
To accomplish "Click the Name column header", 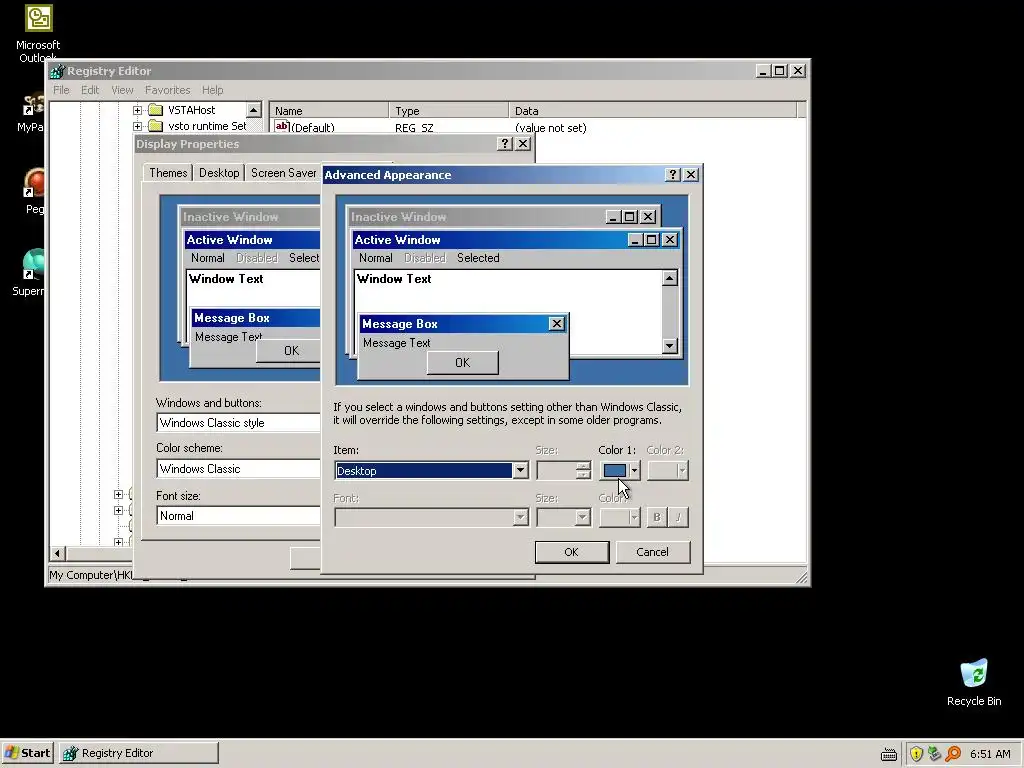I will tap(329, 110).
